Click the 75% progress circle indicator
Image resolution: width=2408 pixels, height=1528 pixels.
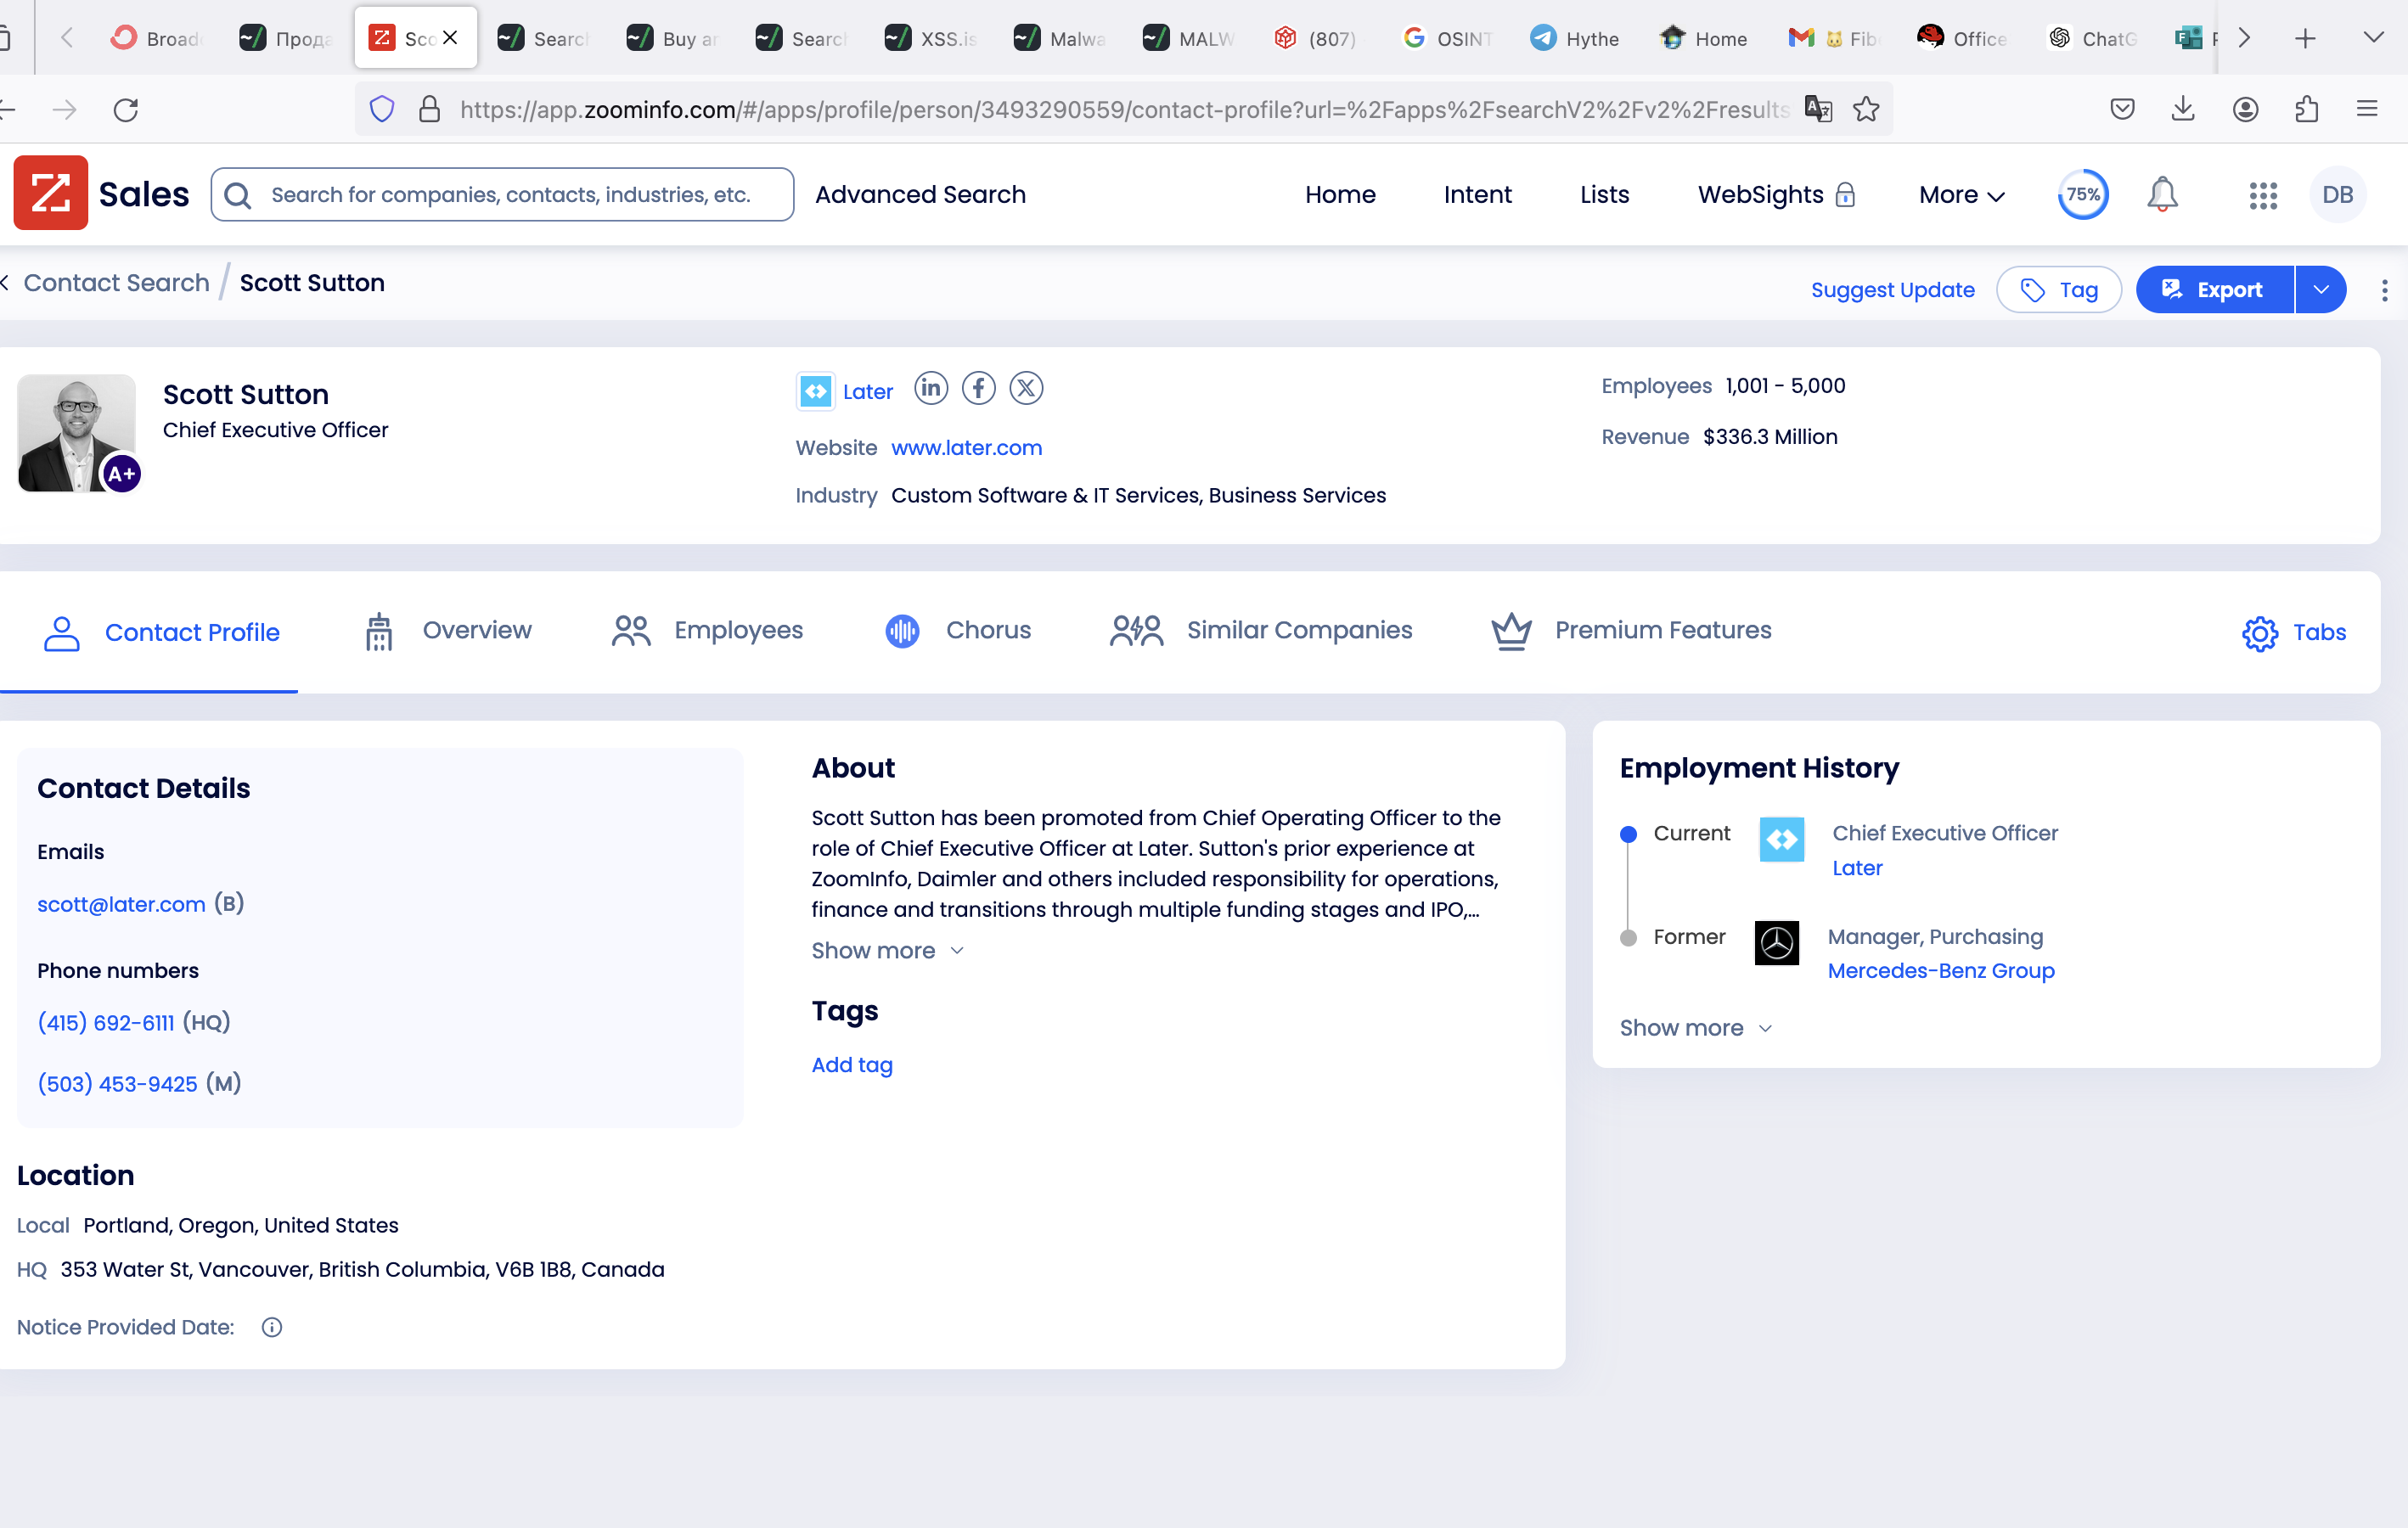pyautogui.click(x=2082, y=195)
